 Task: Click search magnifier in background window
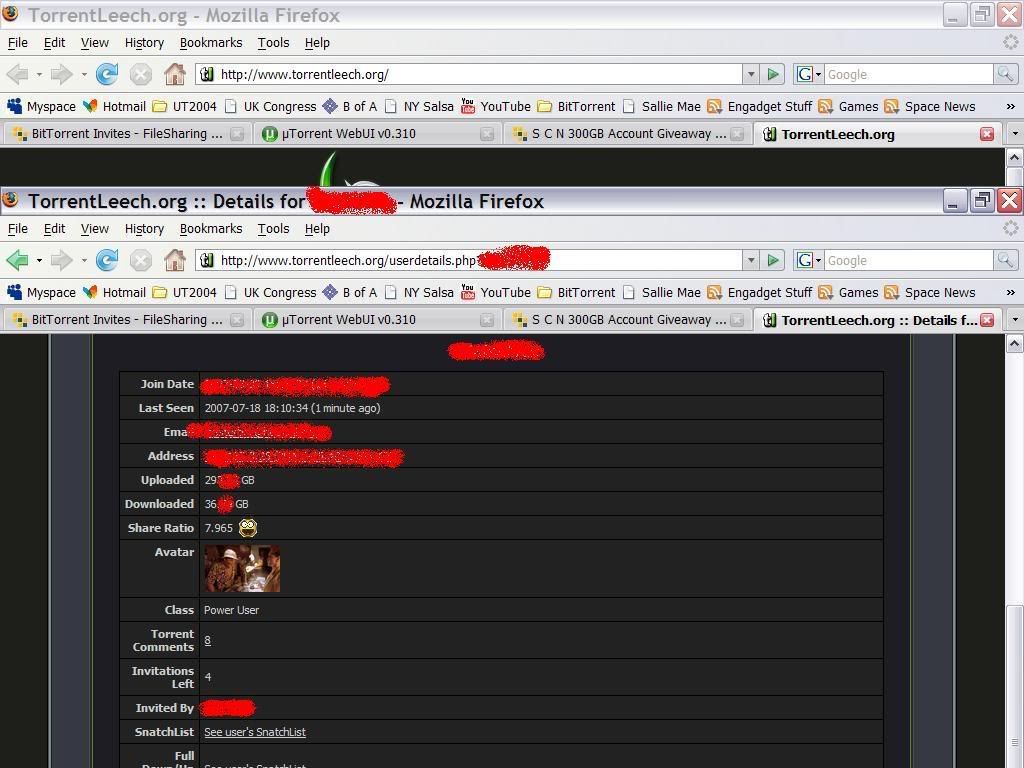(x=1005, y=74)
